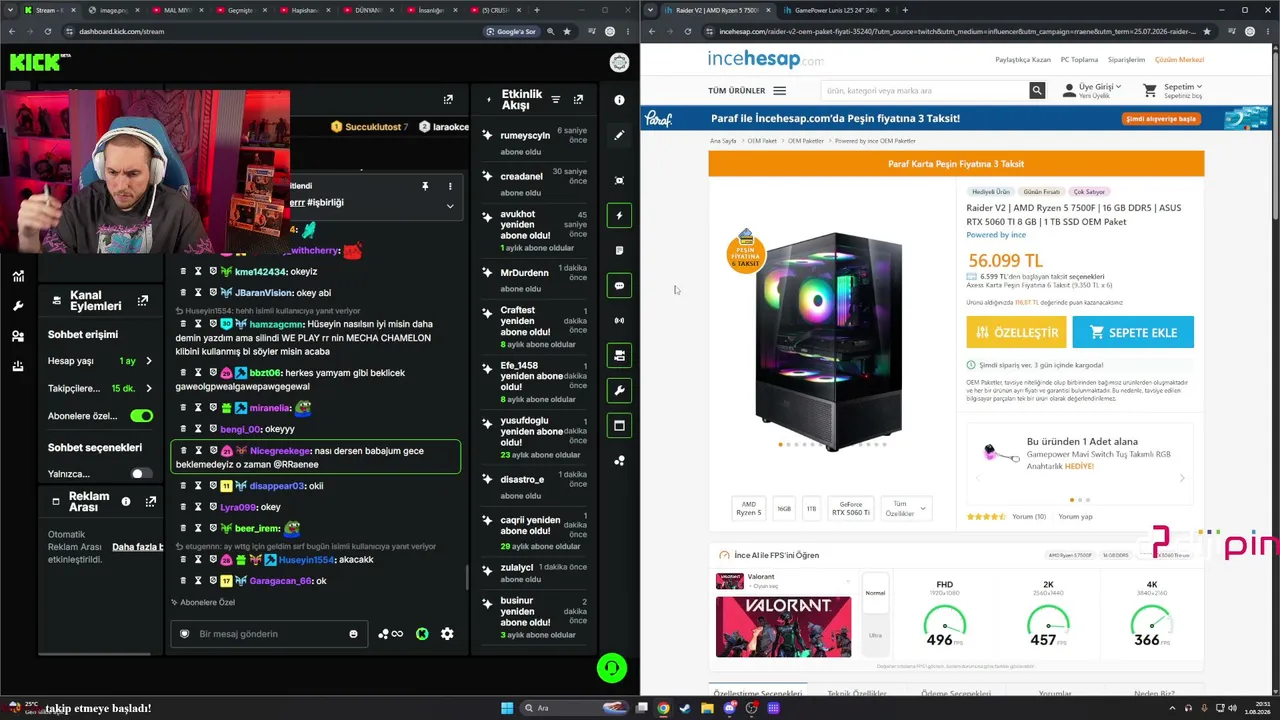Screen dimensions: 1280x720
Task: Open the info icon in Kick's right sidebar
Action: [619, 100]
